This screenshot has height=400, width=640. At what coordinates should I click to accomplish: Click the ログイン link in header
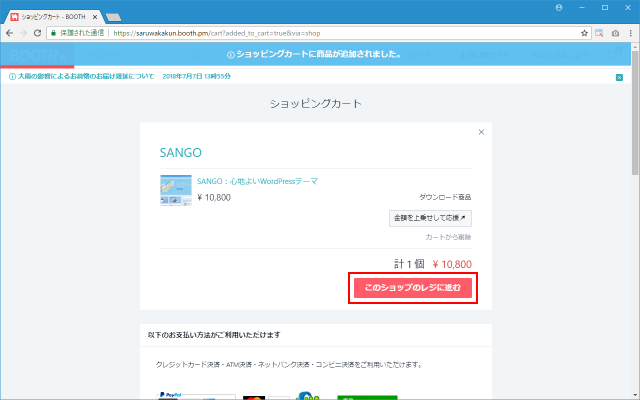coord(424,55)
